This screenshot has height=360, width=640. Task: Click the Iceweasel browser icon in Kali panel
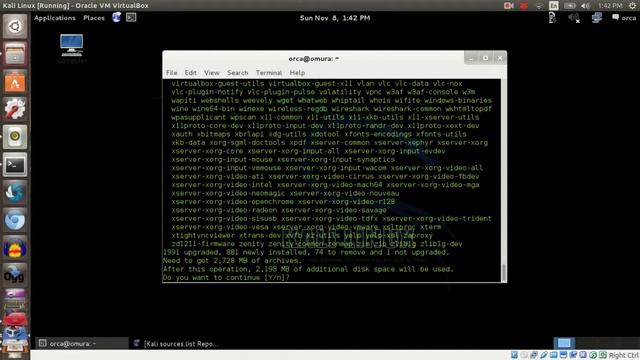116,18
